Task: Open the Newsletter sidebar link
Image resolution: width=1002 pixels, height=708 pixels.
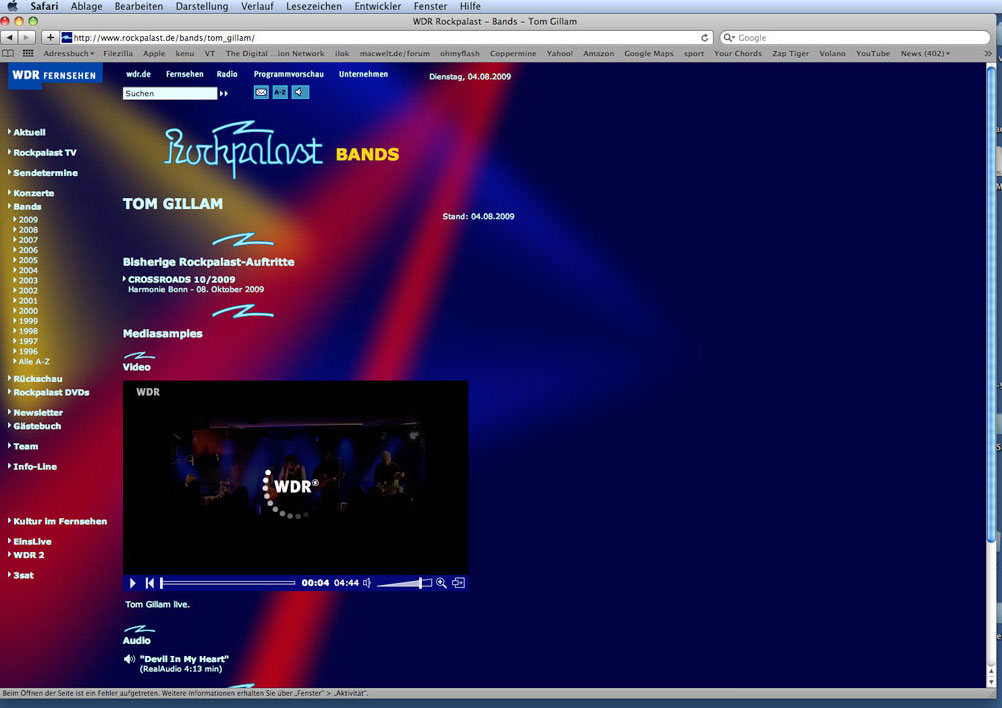Action: [38, 413]
